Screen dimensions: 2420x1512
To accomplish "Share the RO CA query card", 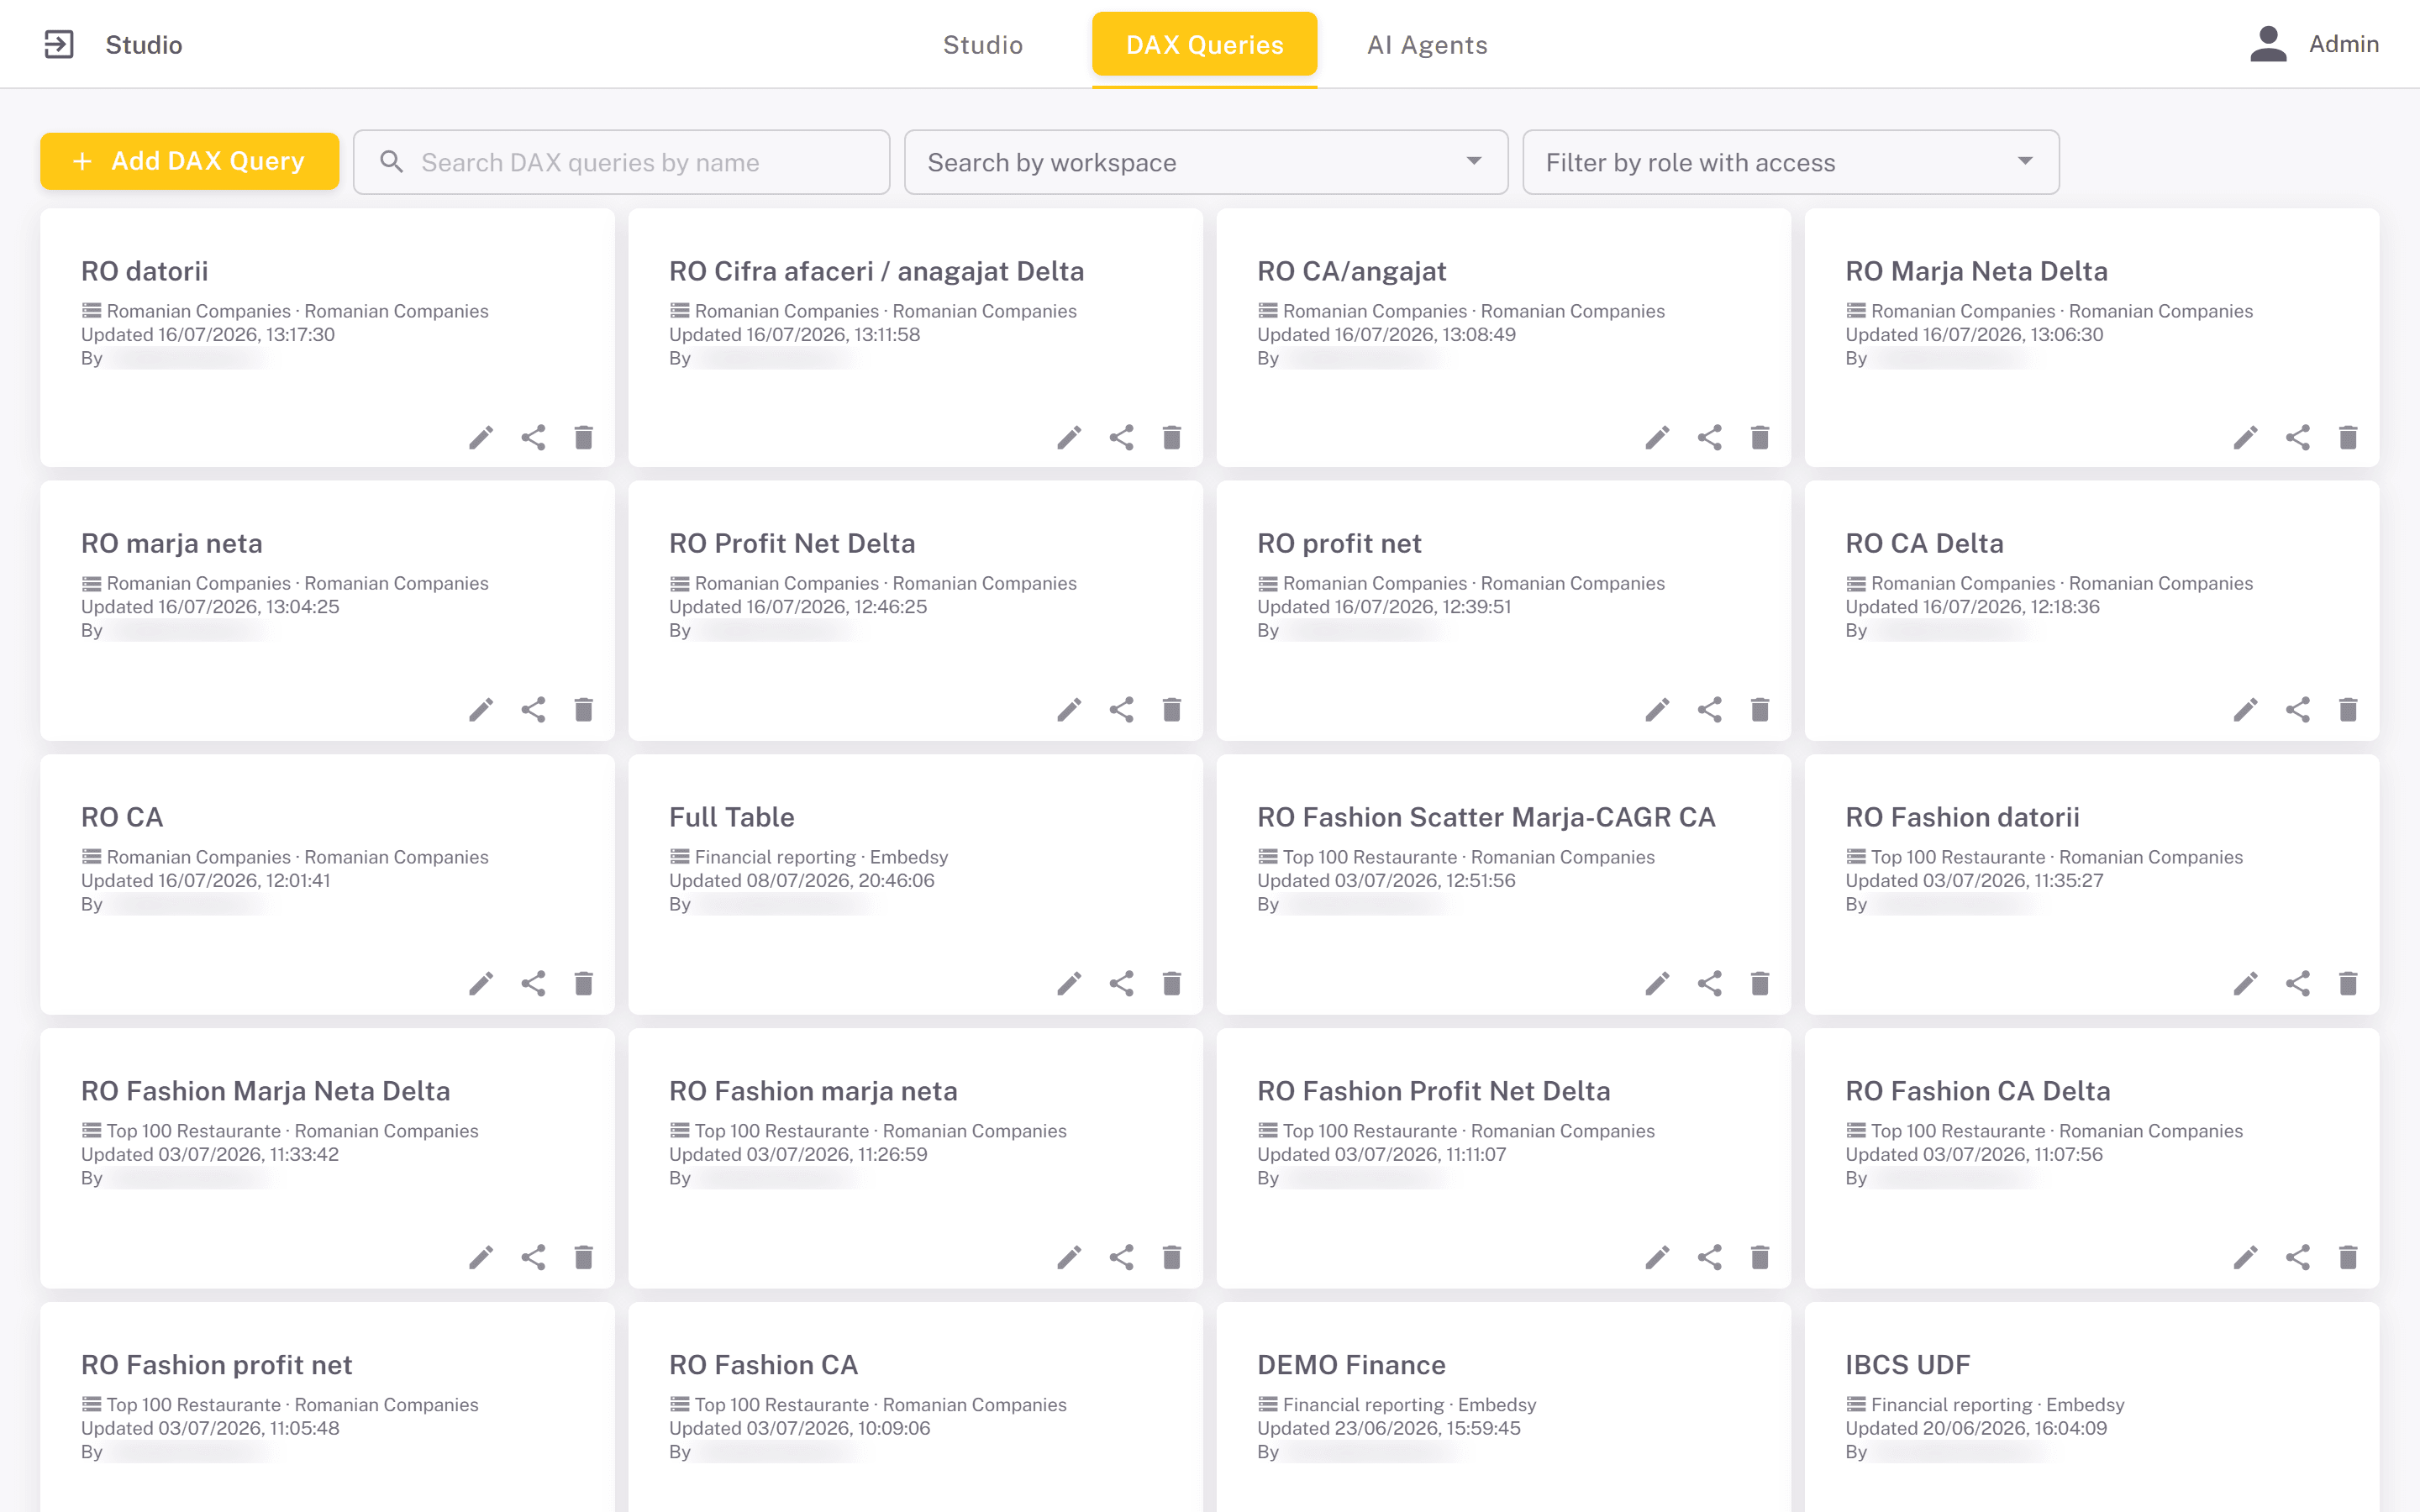I will (x=533, y=984).
